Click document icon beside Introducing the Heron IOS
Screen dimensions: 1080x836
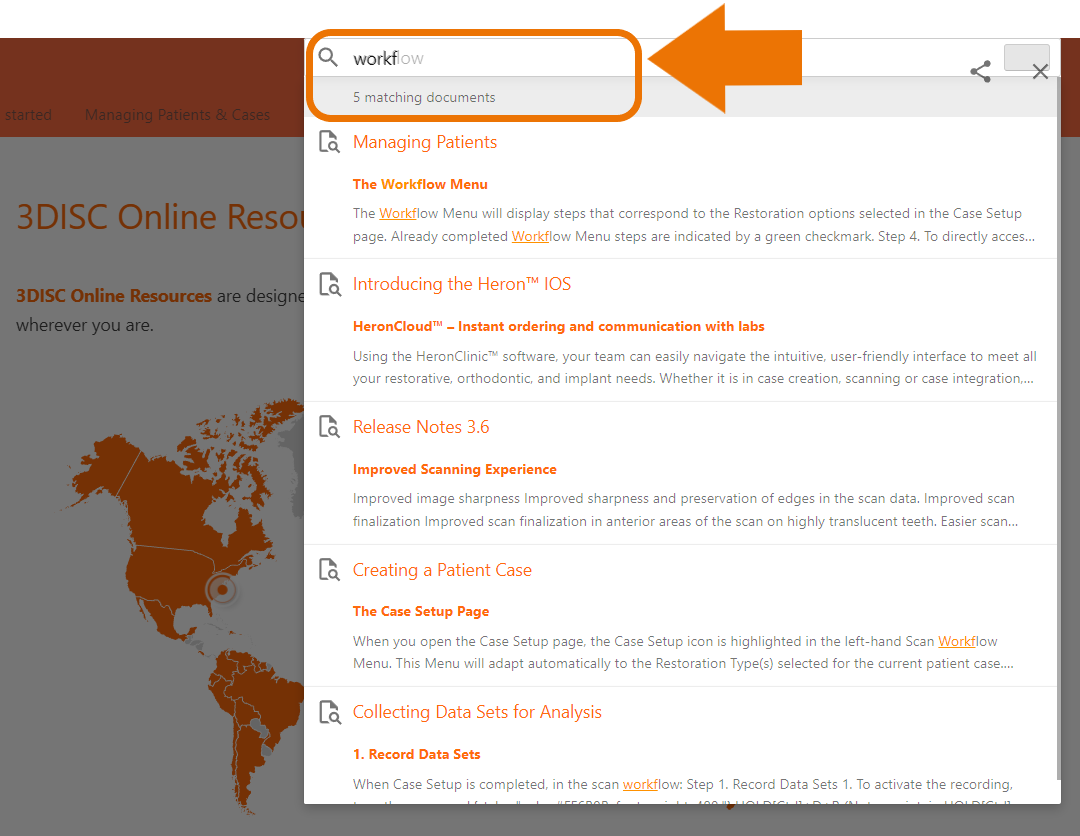coord(329,284)
